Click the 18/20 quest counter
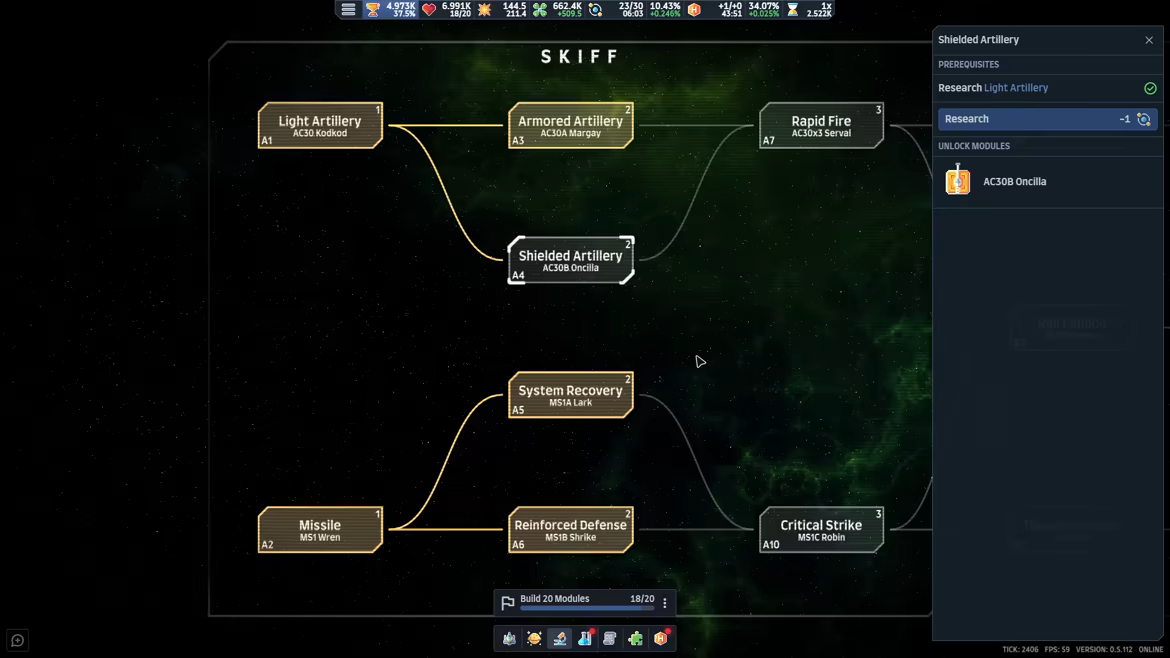This screenshot has height=658, width=1170. point(642,598)
